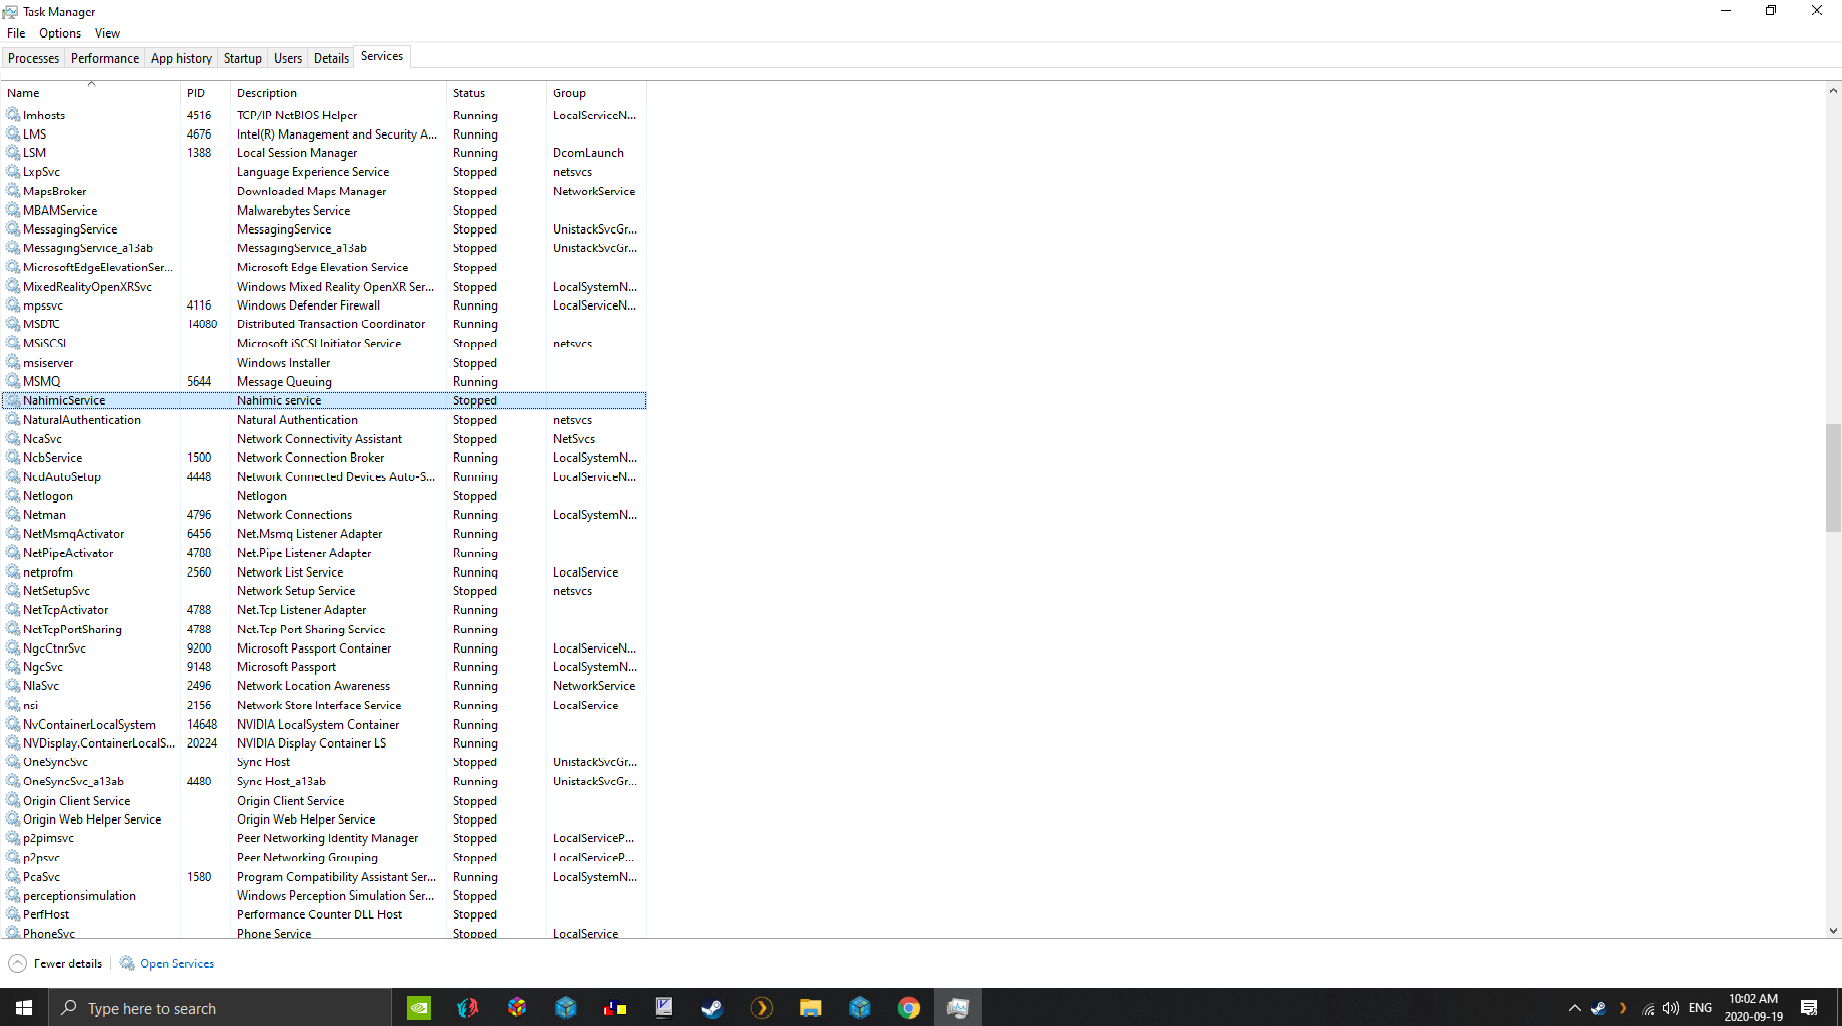
Task: Sort services by Status column
Action: [x=496, y=93]
